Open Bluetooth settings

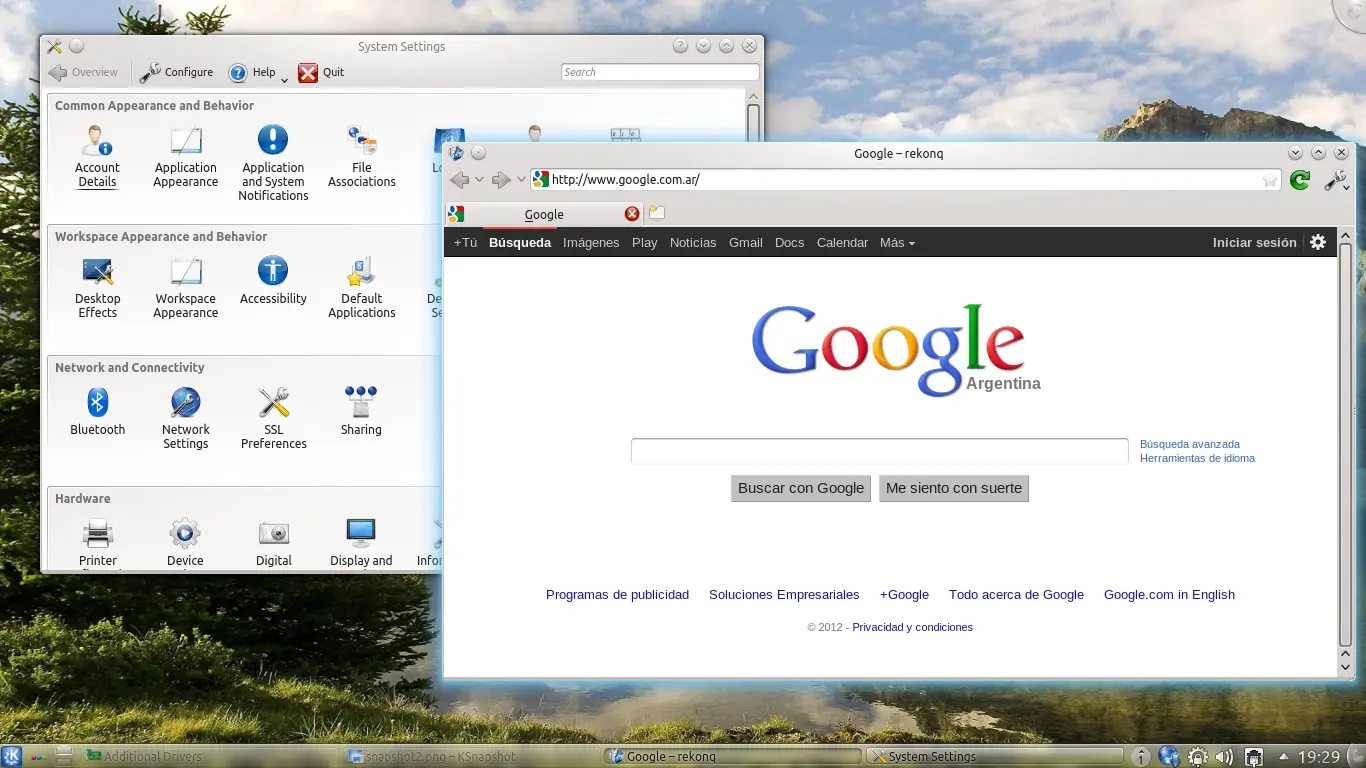97,411
